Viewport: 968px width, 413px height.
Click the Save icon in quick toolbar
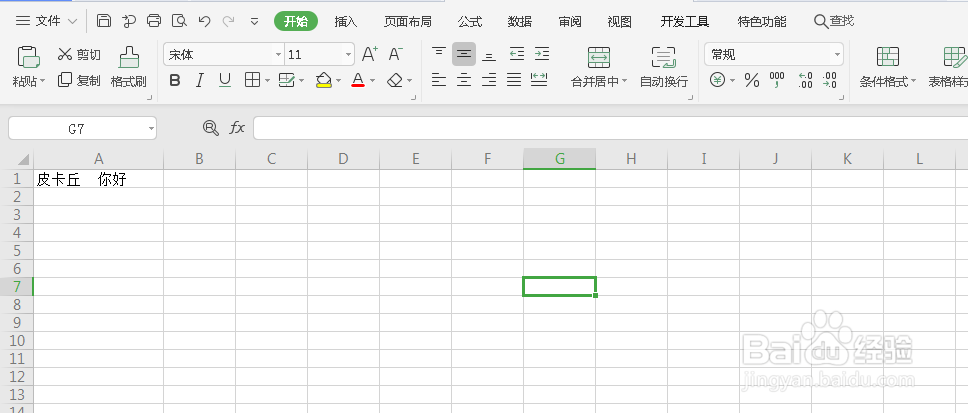click(x=104, y=21)
